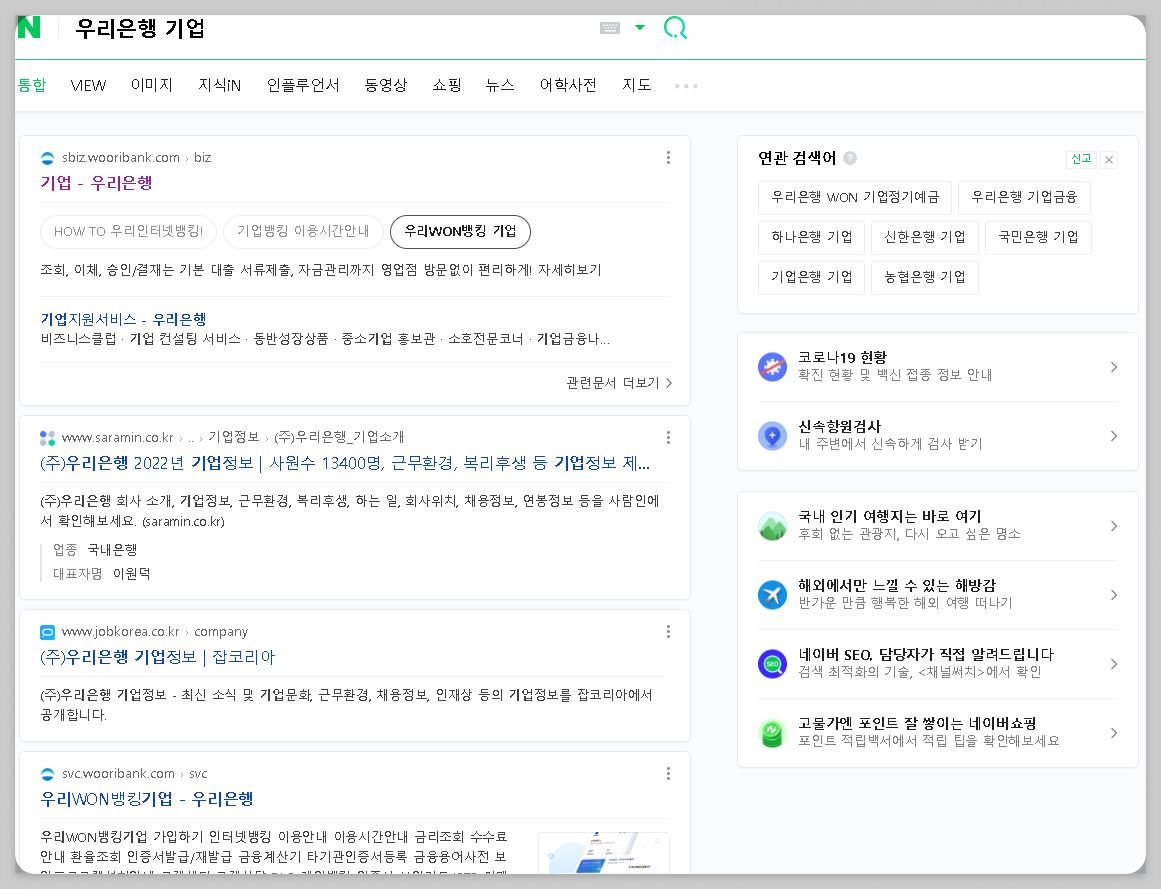Open 기업지원서비스 - 우리은행 link

click(x=123, y=319)
